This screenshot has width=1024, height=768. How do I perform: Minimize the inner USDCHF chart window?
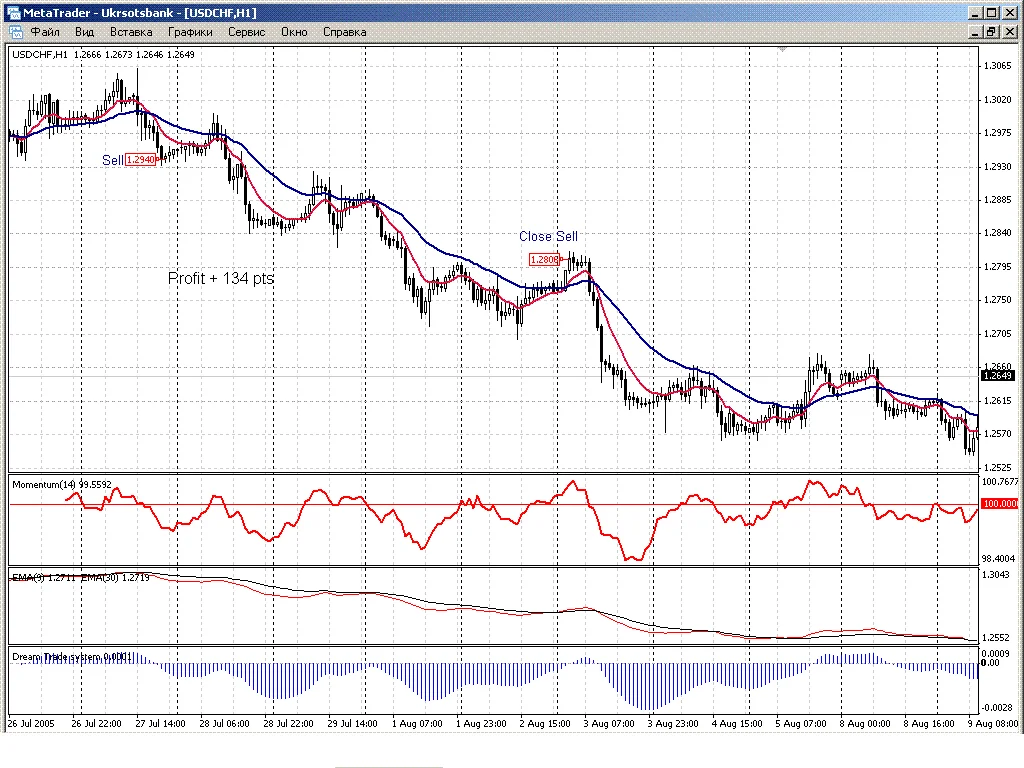point(974,32)
